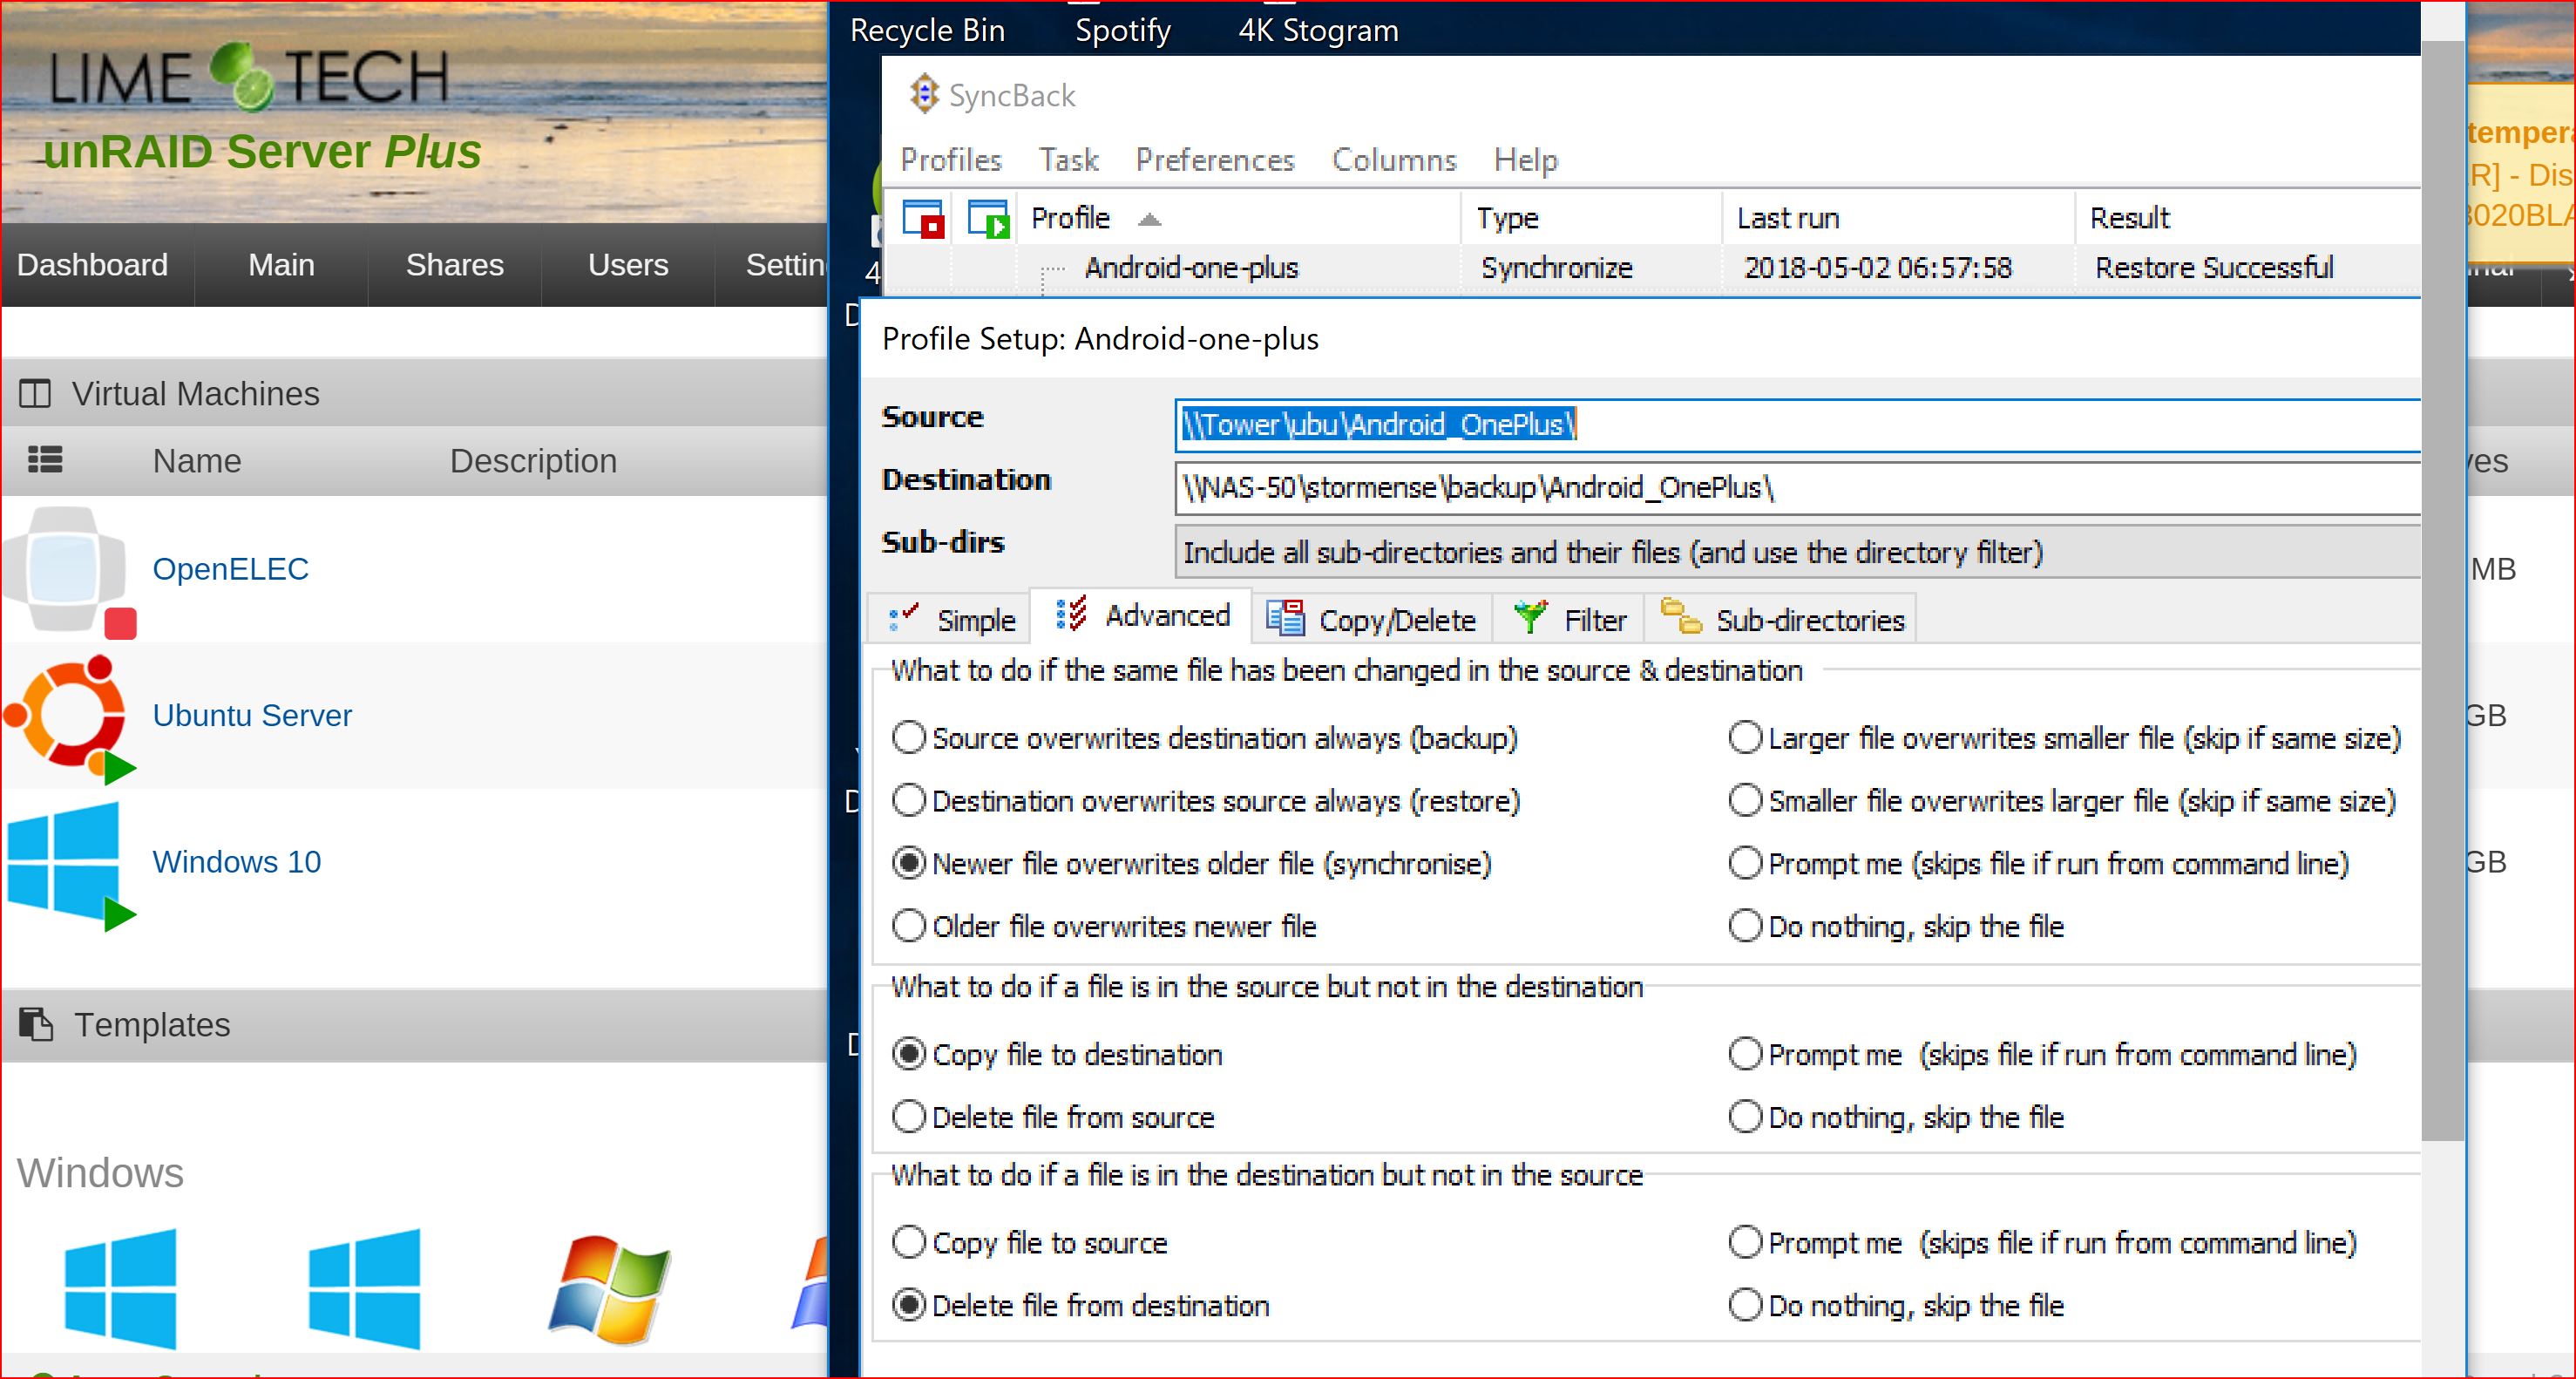Open the unRAID Main page
The image size is (2576, 1379).
[281, 265]
